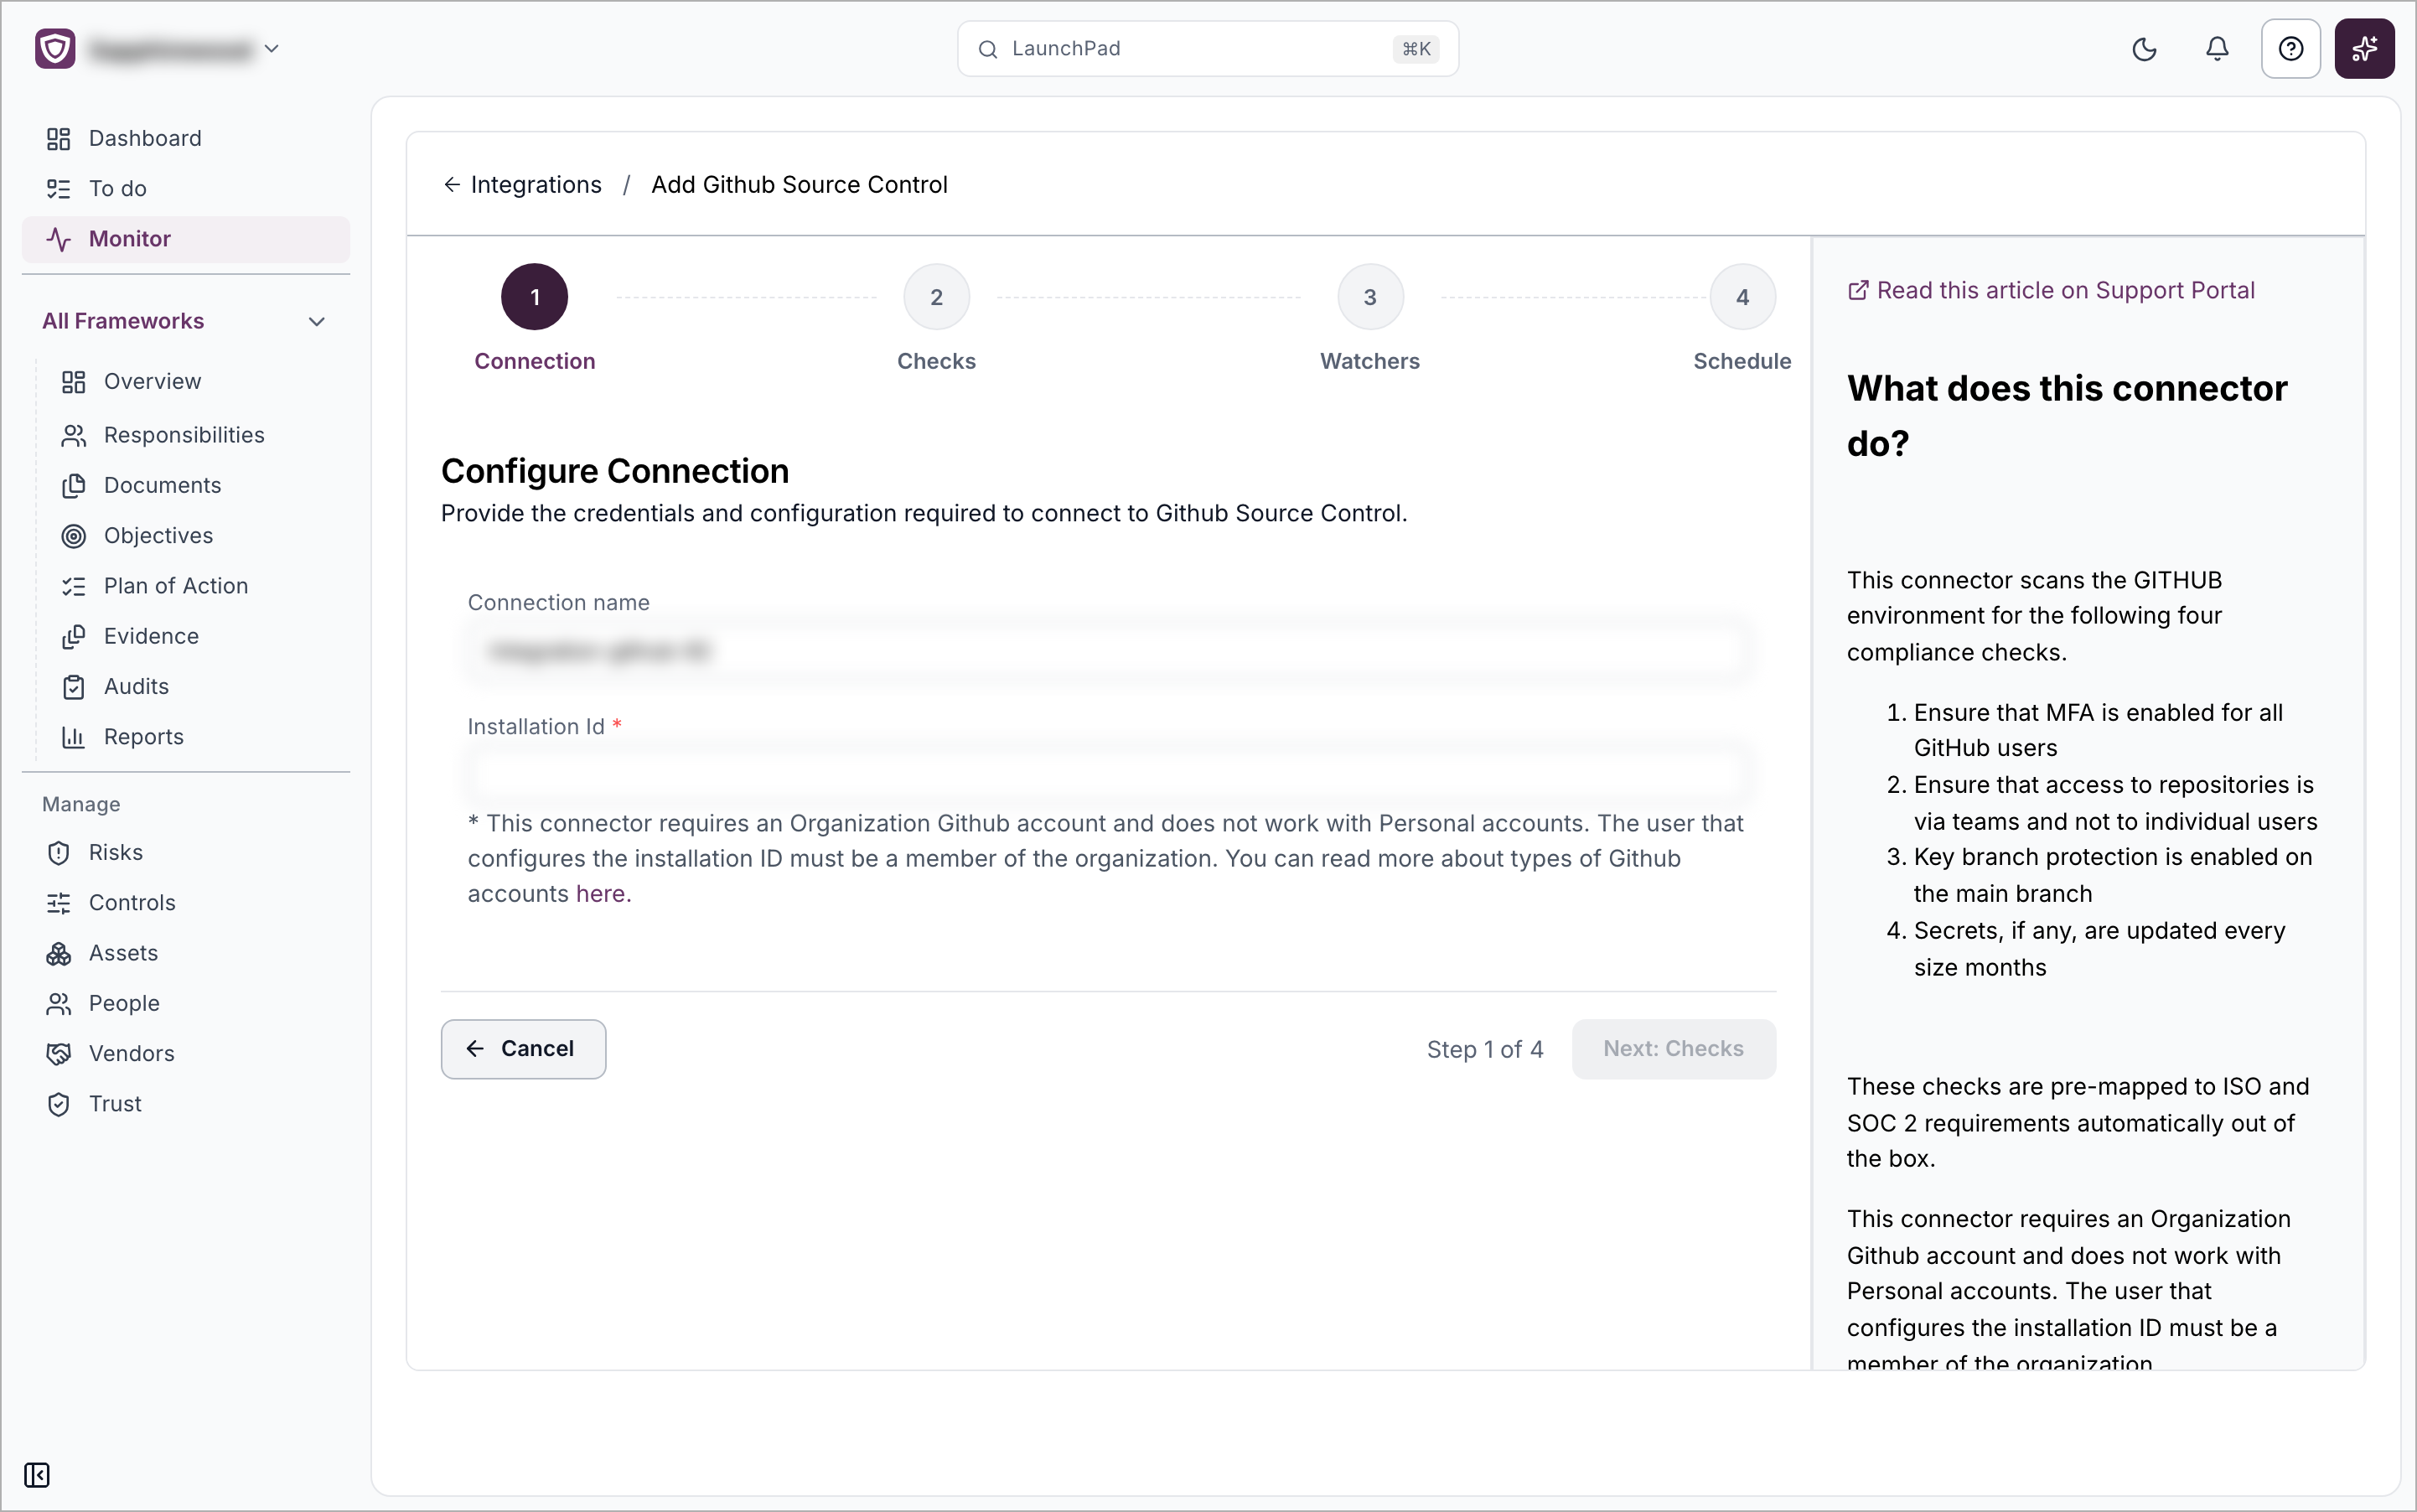The width and height of the screenshot is (2417, 1512).
Task: Click the To do checklist icon
Action: (x=59, y=189)
